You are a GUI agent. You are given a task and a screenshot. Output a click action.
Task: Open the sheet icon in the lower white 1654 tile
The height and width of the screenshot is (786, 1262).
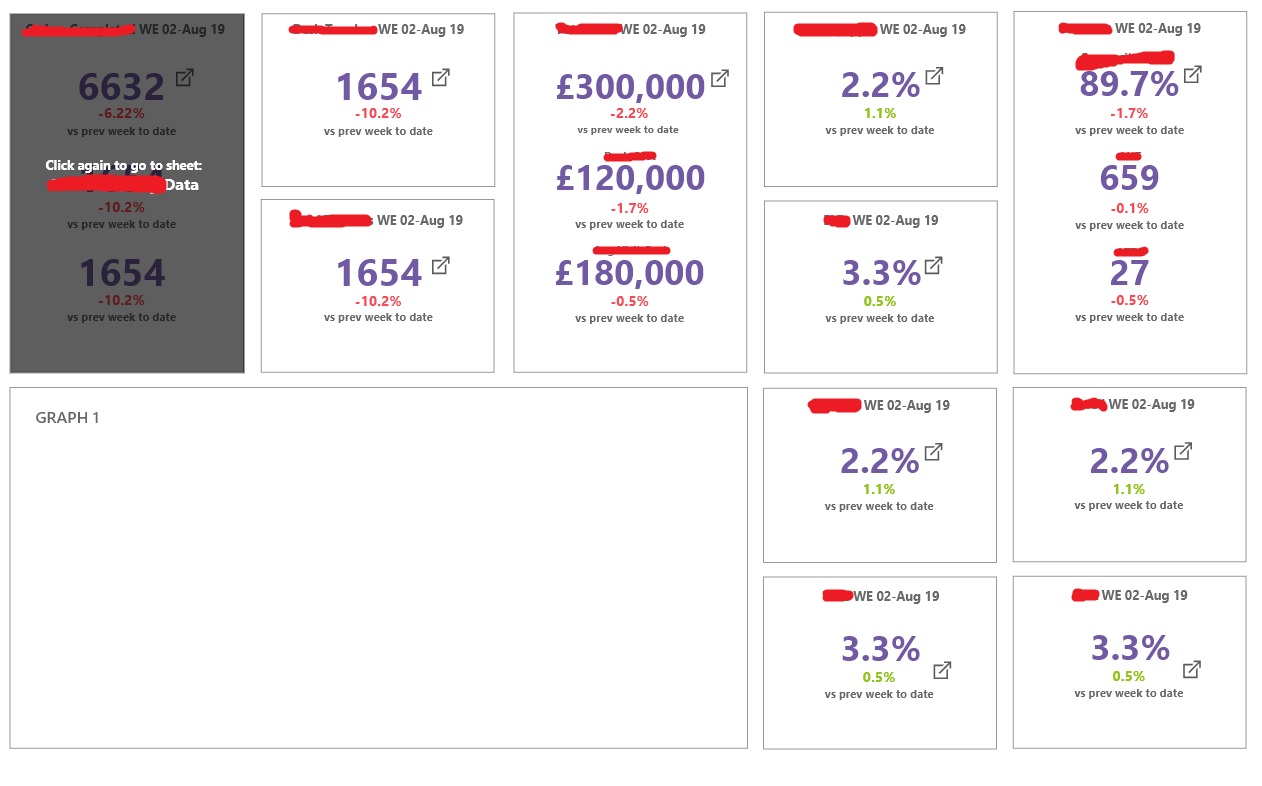440,265
